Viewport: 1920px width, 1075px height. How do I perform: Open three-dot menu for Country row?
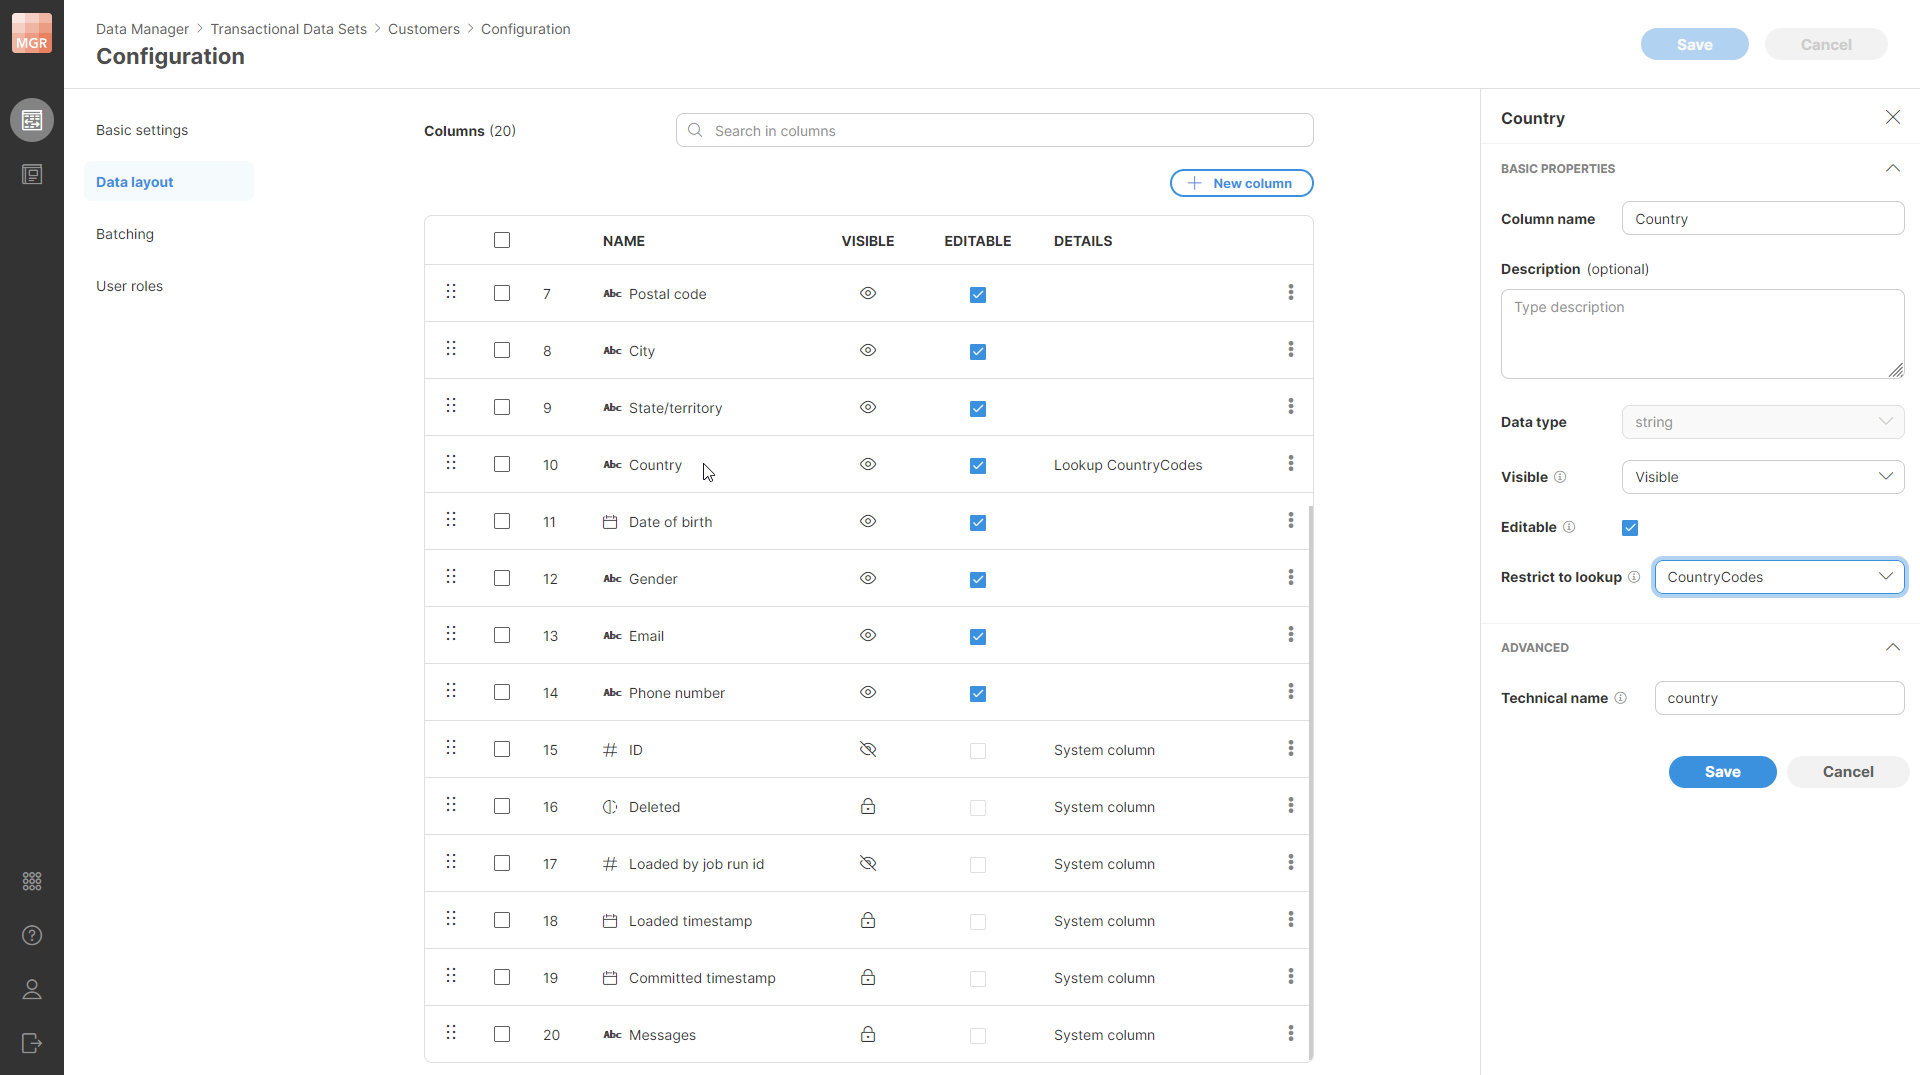(1290, 464)
